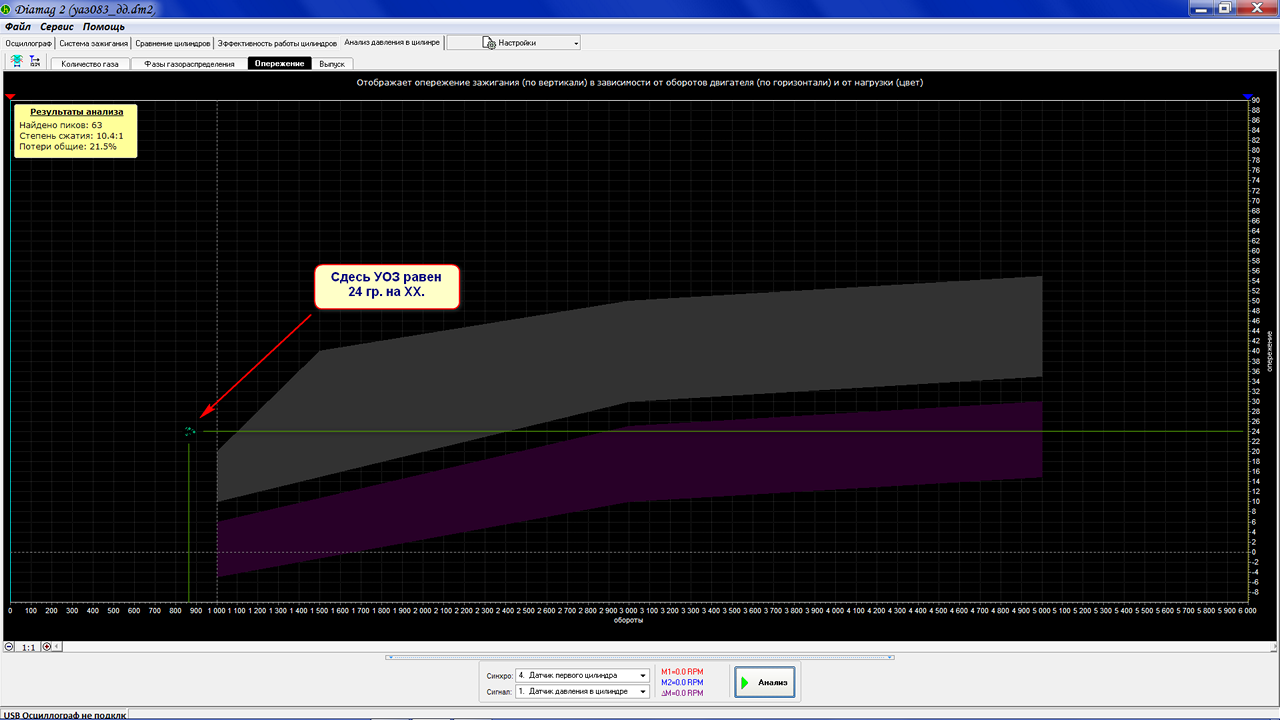
Task: Click the Анализ button
Action: click(764, 683)
